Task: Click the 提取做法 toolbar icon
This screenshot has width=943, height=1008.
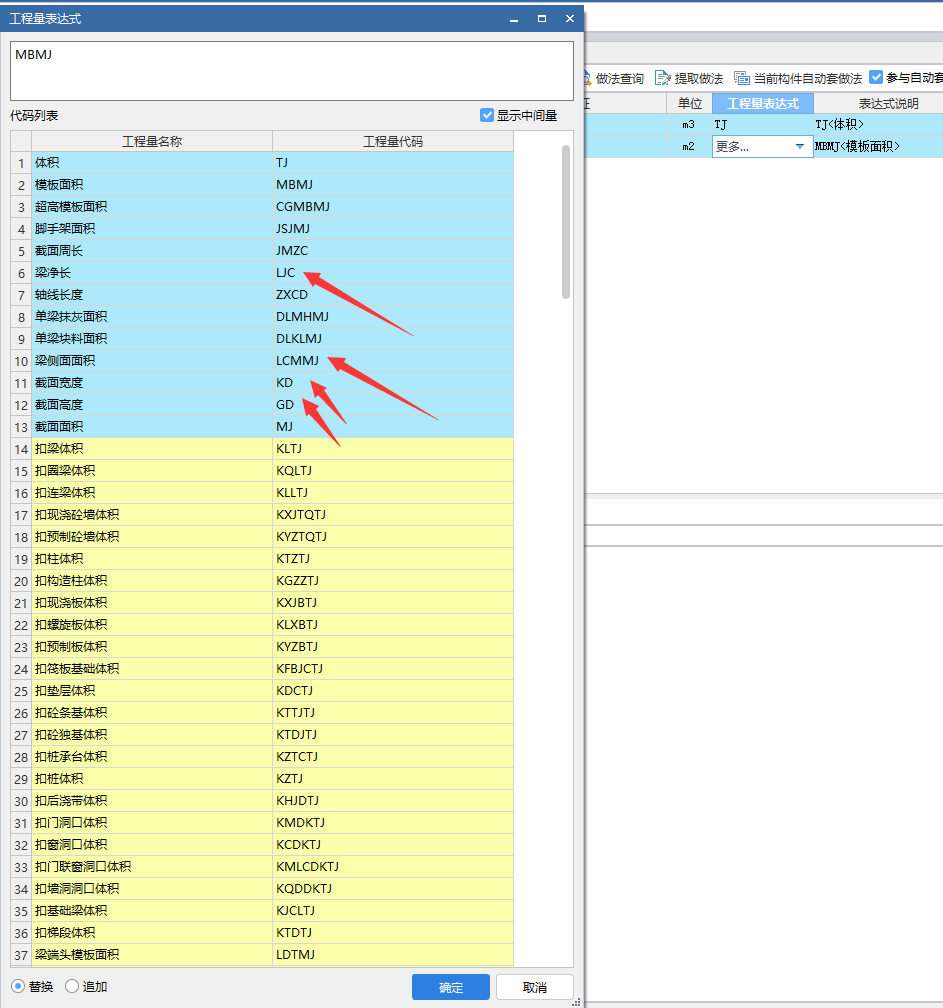Action: pos(662,78)
